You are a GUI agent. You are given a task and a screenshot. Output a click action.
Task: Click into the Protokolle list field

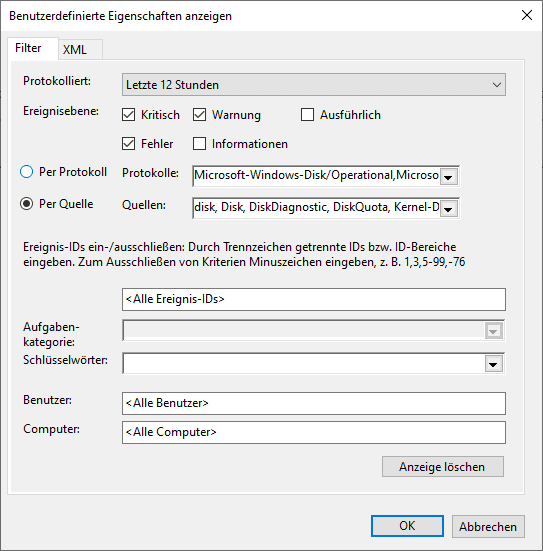click(316, 176)
